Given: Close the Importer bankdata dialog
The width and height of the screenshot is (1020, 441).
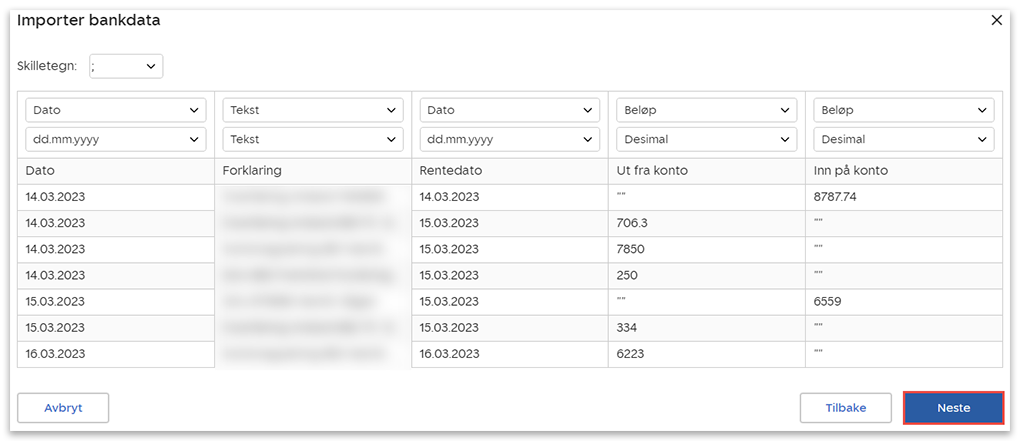Looking at the screenshot, I should [996, 20].
